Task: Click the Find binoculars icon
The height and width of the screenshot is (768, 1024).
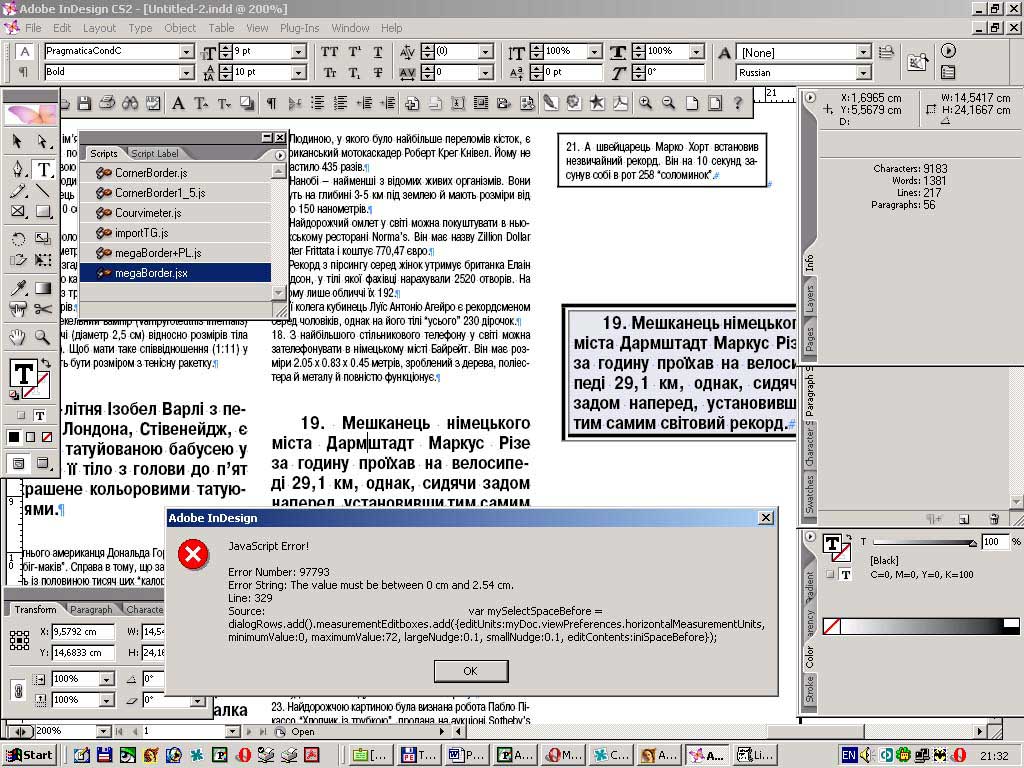Action: 130,103
